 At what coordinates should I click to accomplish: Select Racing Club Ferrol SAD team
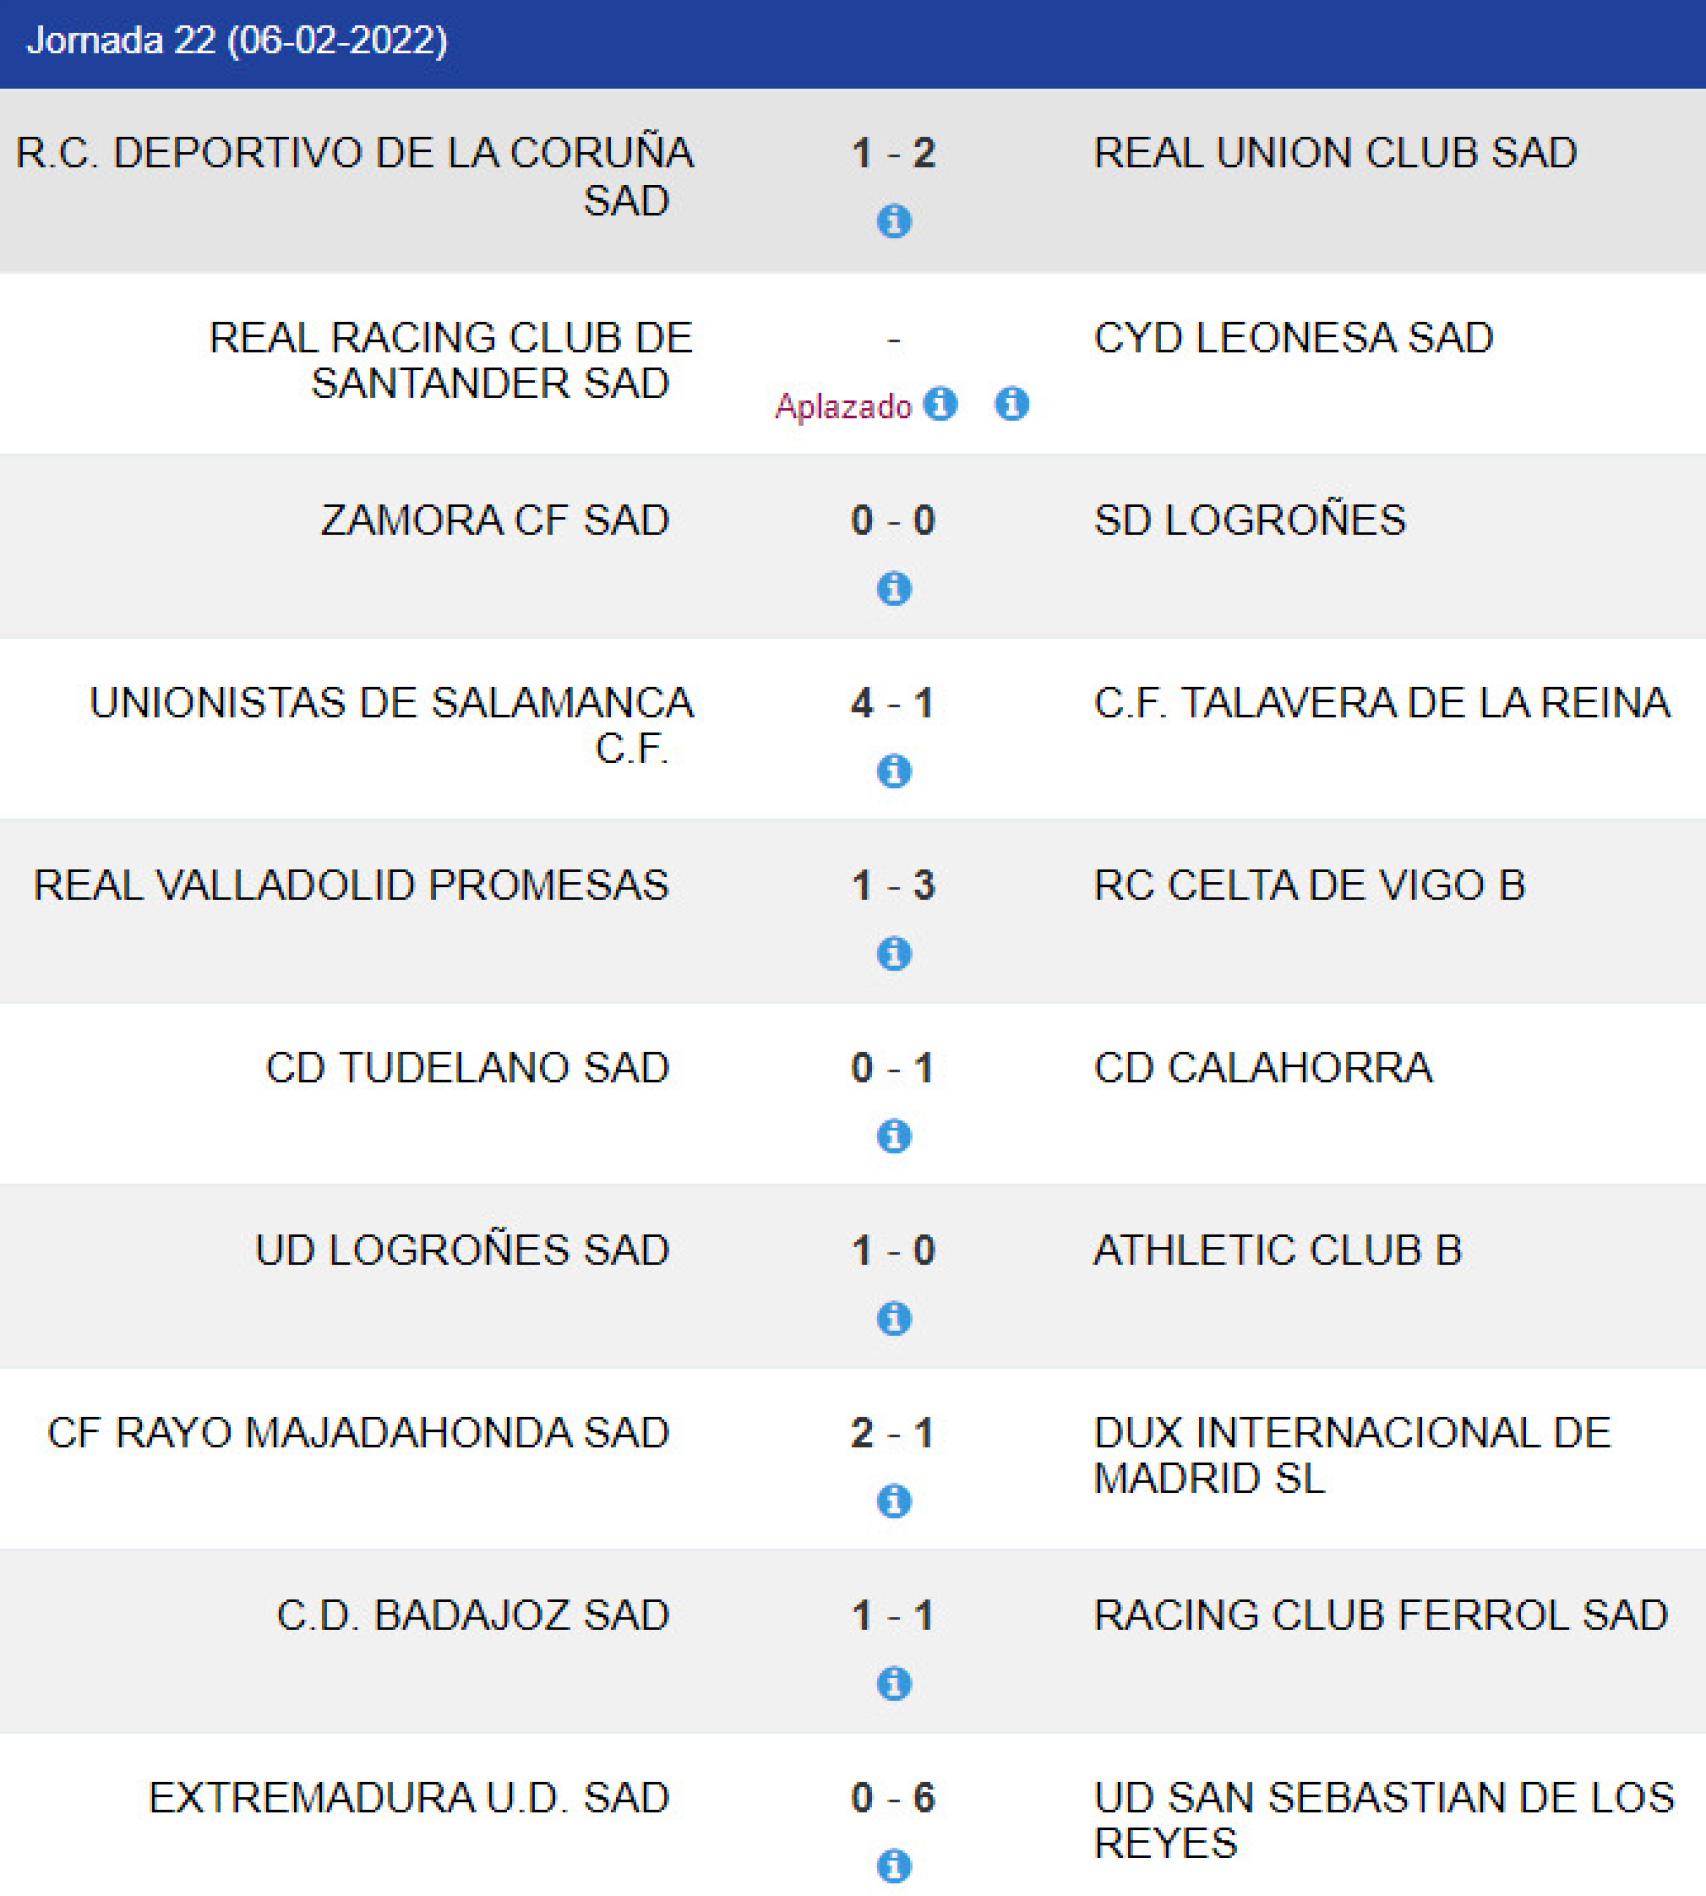[x=1380, y=1615]
